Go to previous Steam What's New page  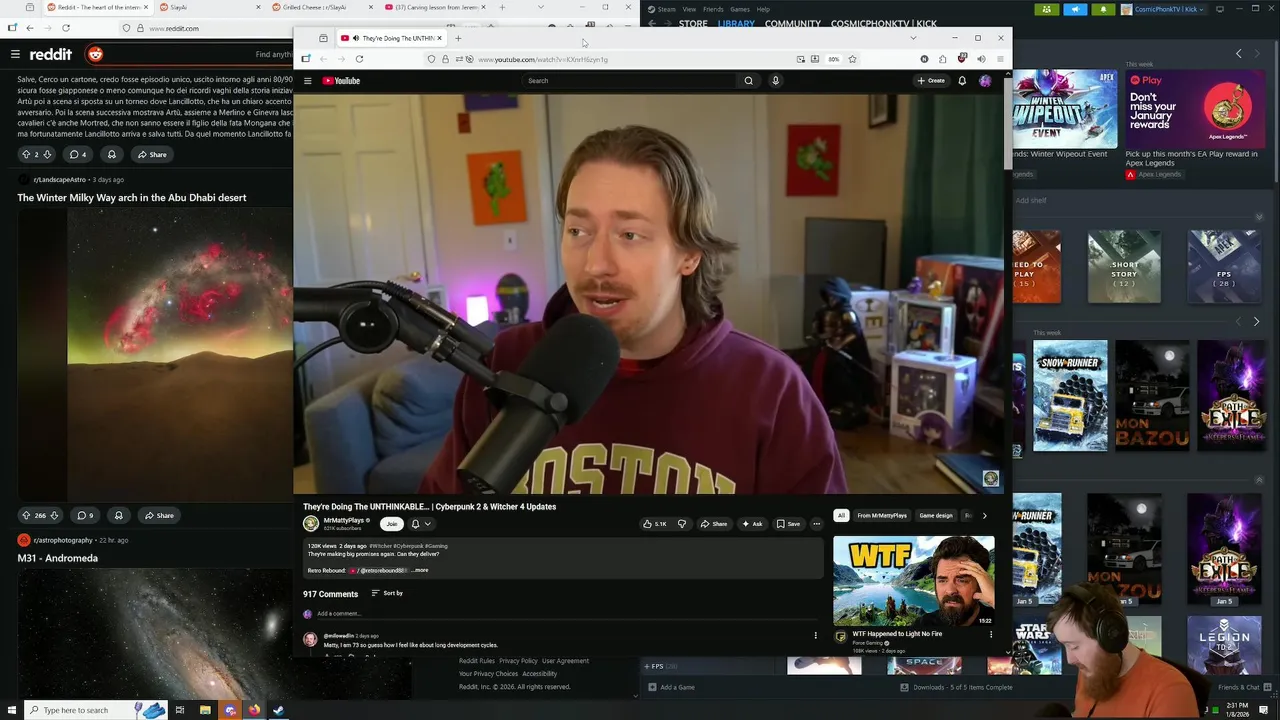[1239, 54]
